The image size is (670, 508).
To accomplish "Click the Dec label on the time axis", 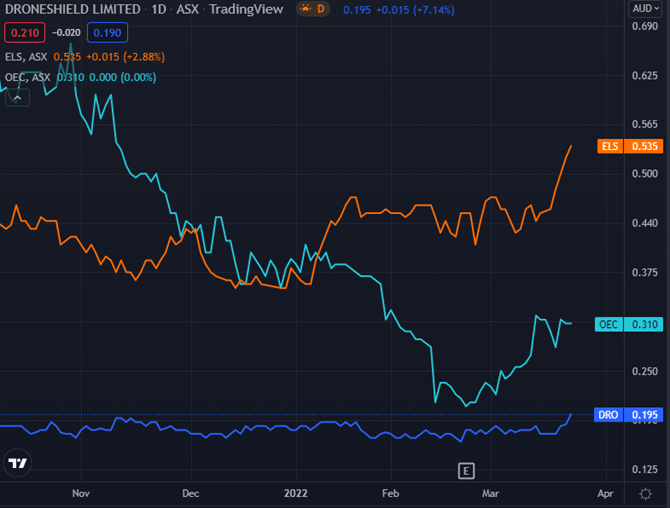I will click(x=191, y=493).
